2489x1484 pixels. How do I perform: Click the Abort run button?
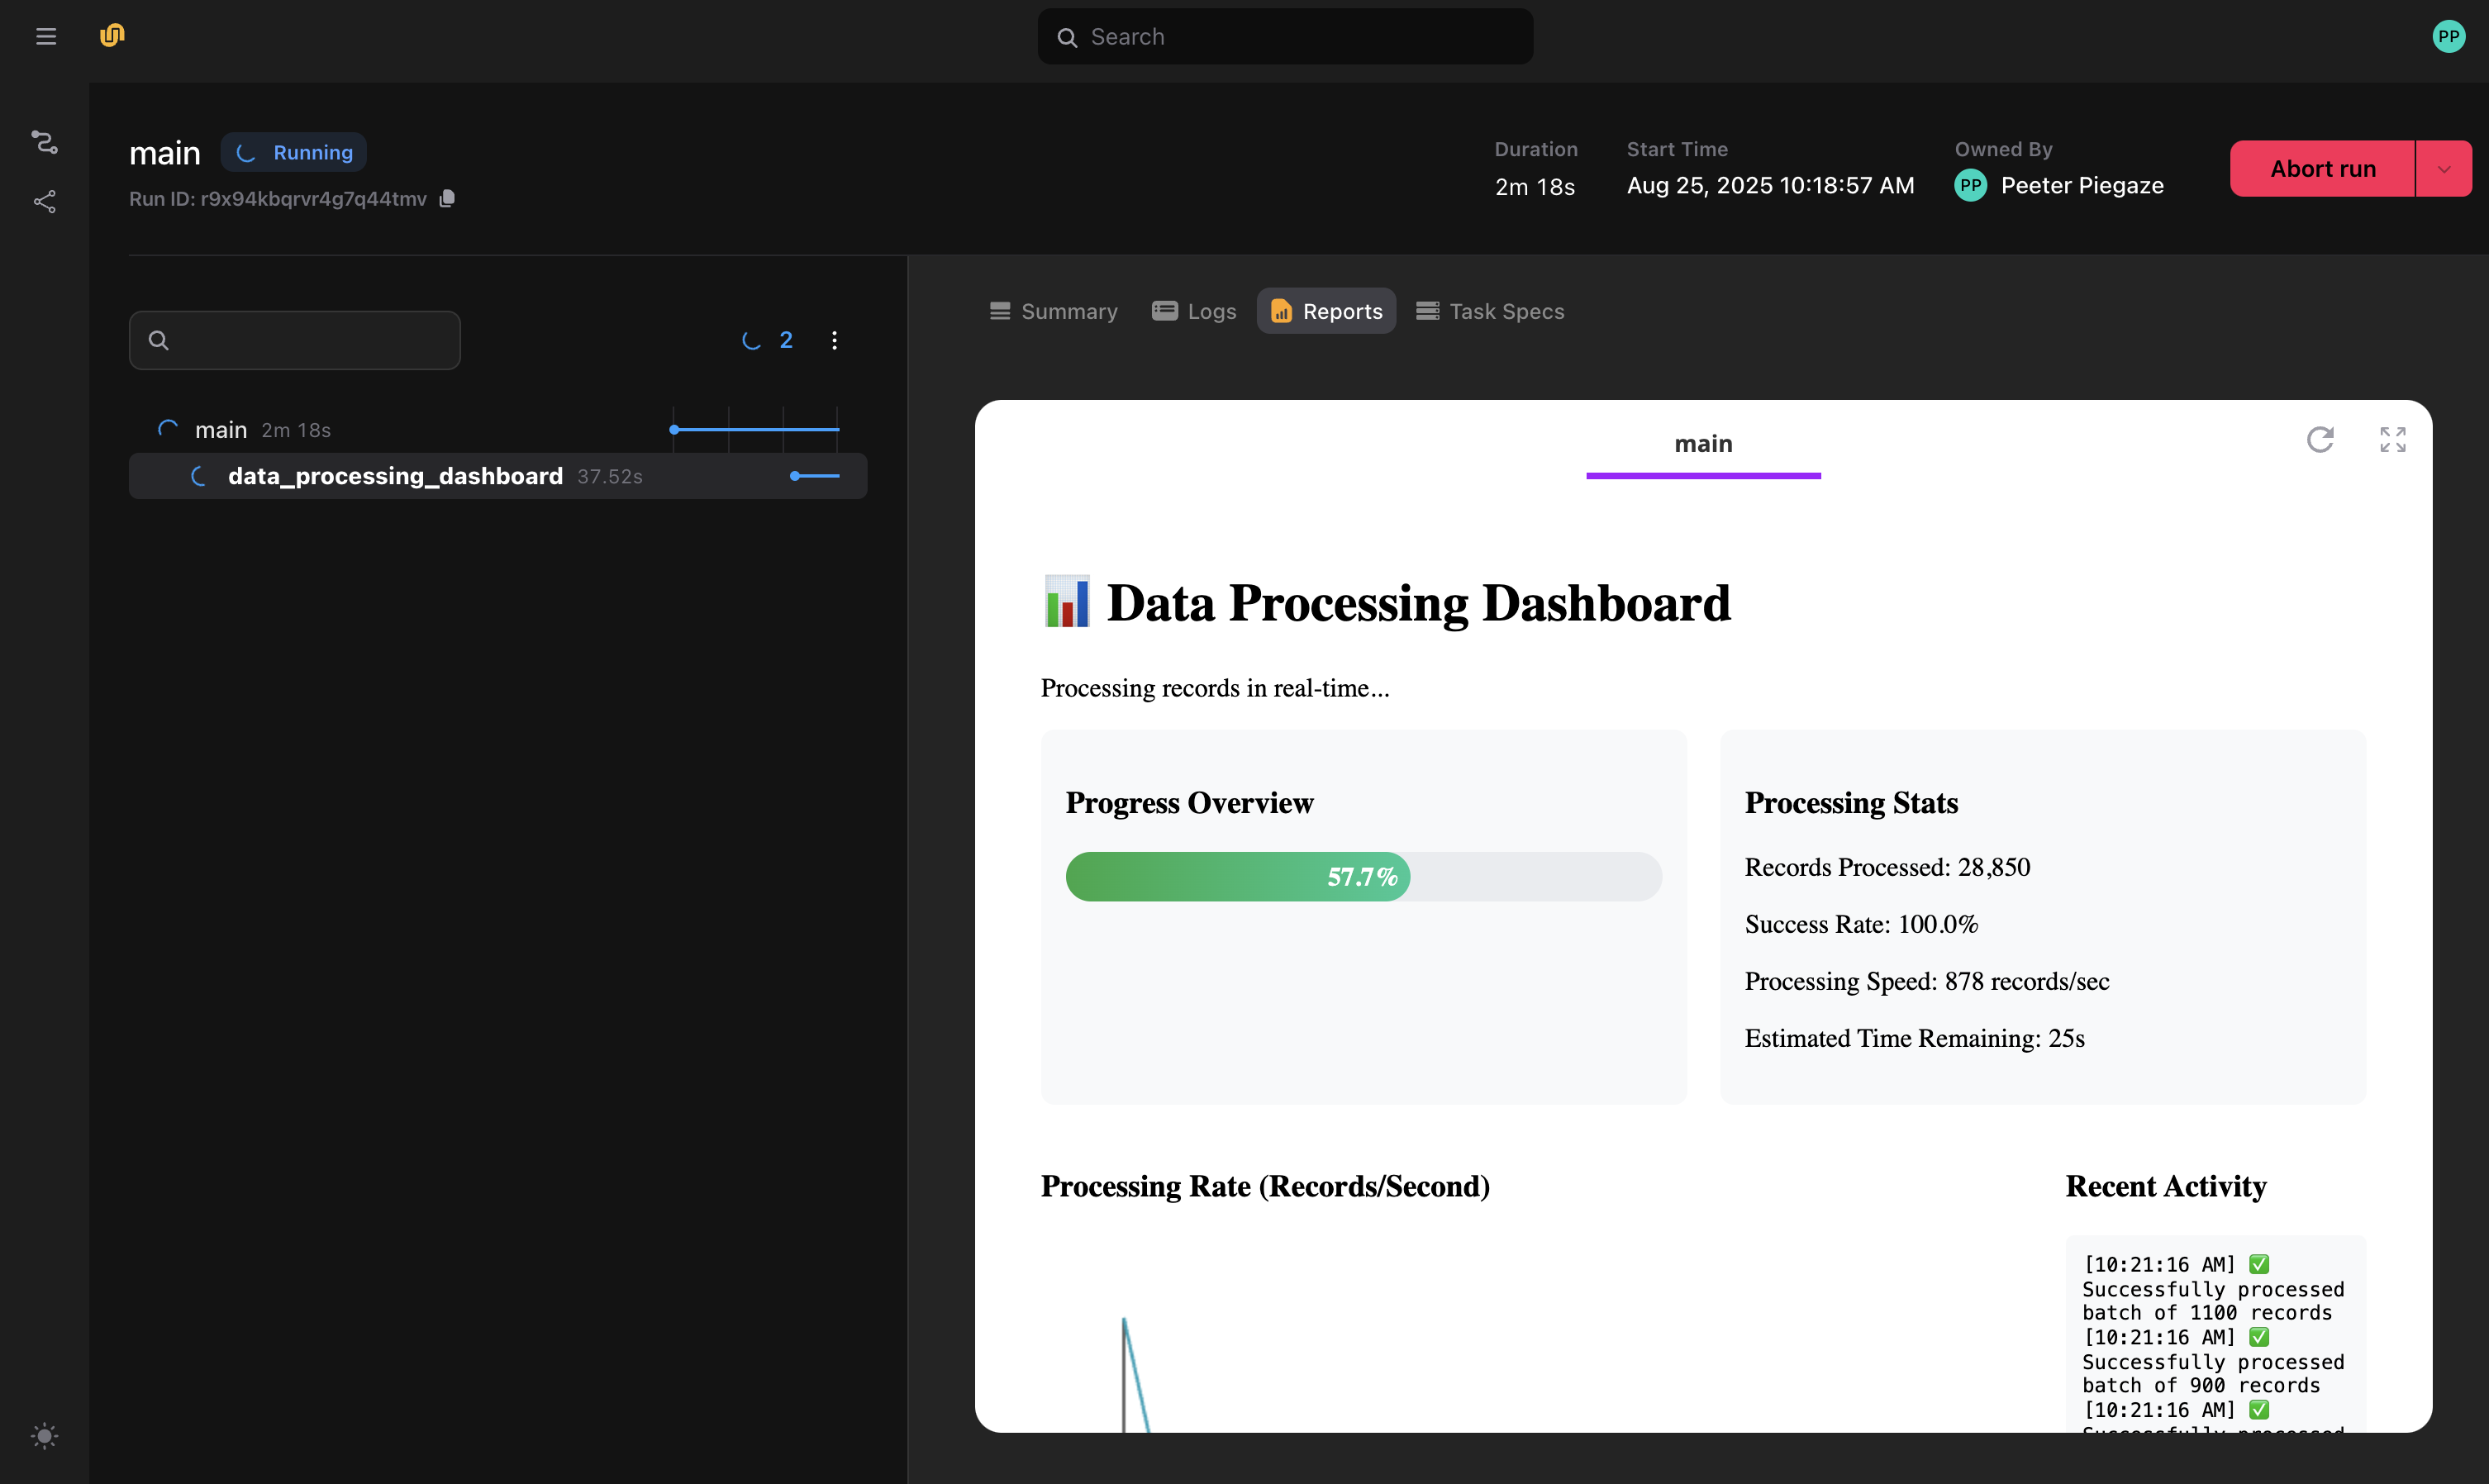2322,168
